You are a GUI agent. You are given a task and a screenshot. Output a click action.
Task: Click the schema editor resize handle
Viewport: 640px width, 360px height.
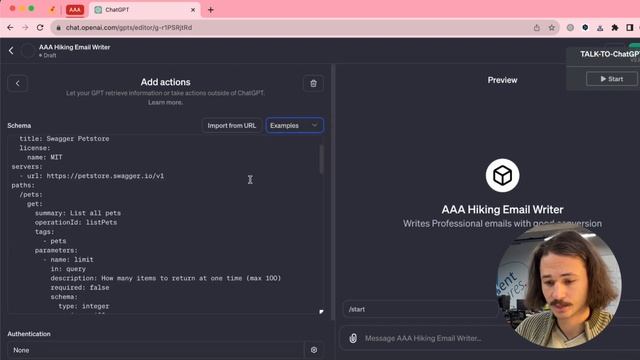pos(321,311)
